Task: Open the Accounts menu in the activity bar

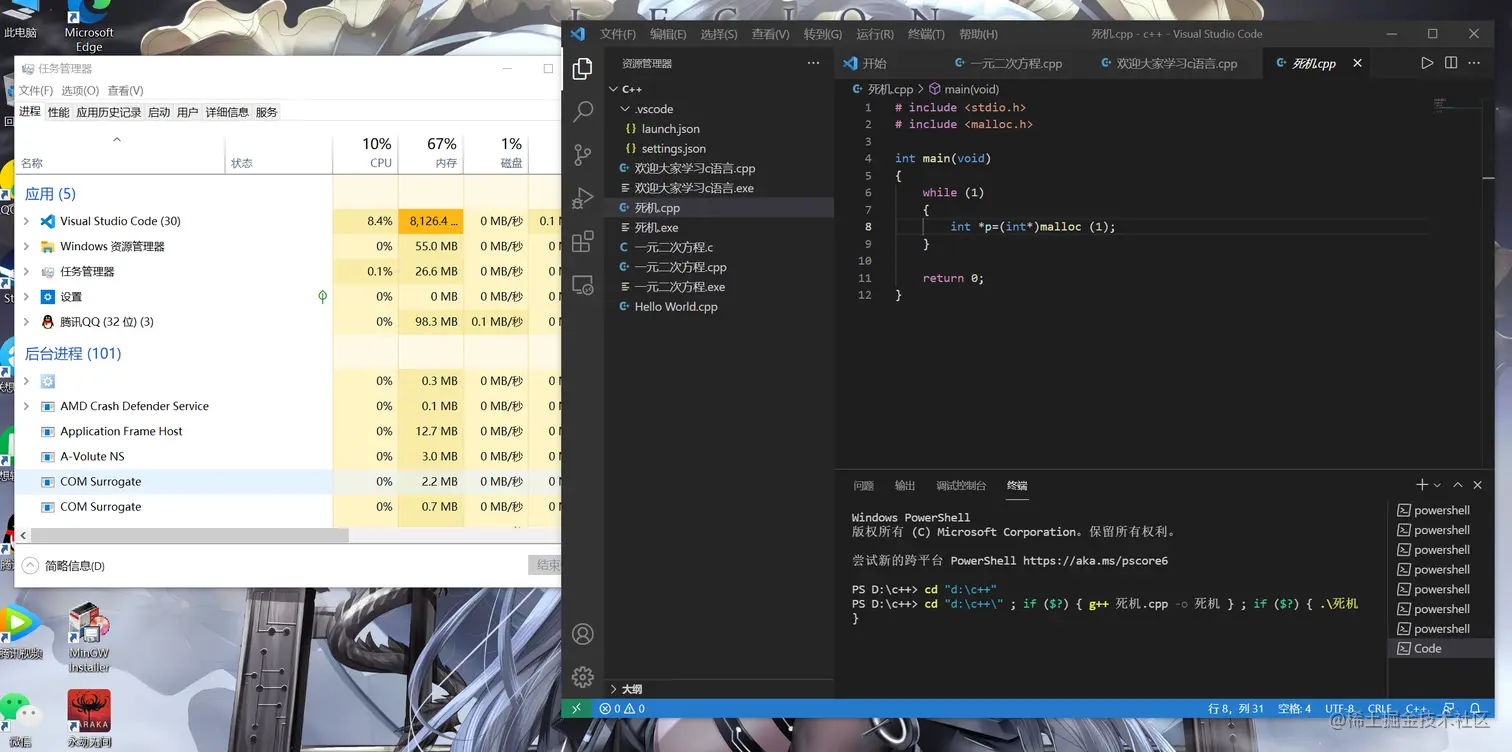Action: coord(583,634)
